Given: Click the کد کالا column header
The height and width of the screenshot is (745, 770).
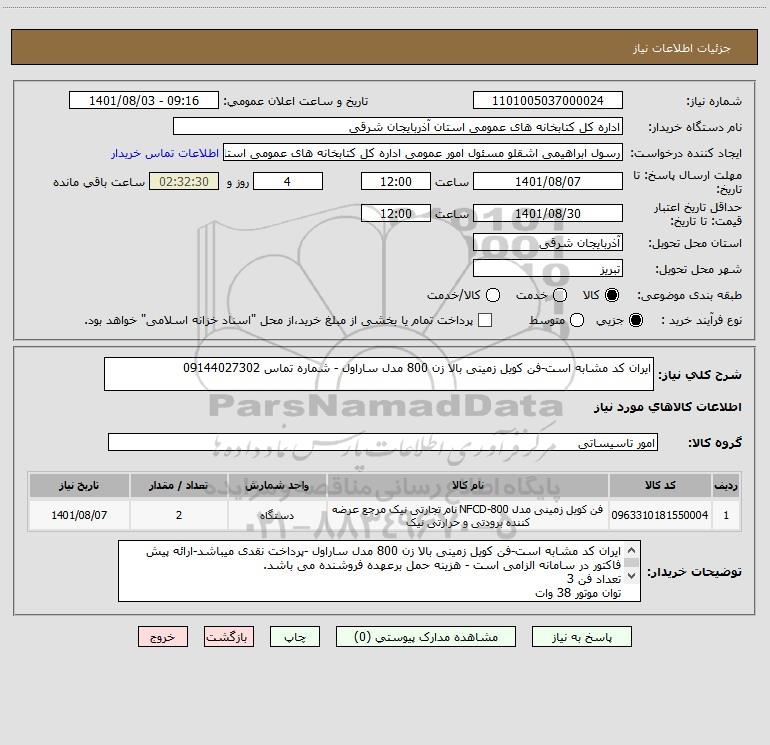Looking at the screenshot, I should pos(660,485).
